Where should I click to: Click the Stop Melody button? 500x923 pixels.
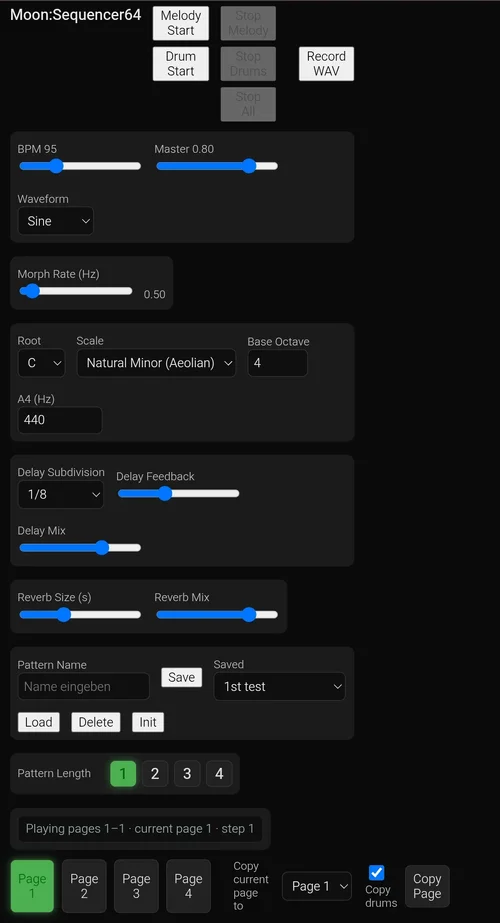point(248,23)
